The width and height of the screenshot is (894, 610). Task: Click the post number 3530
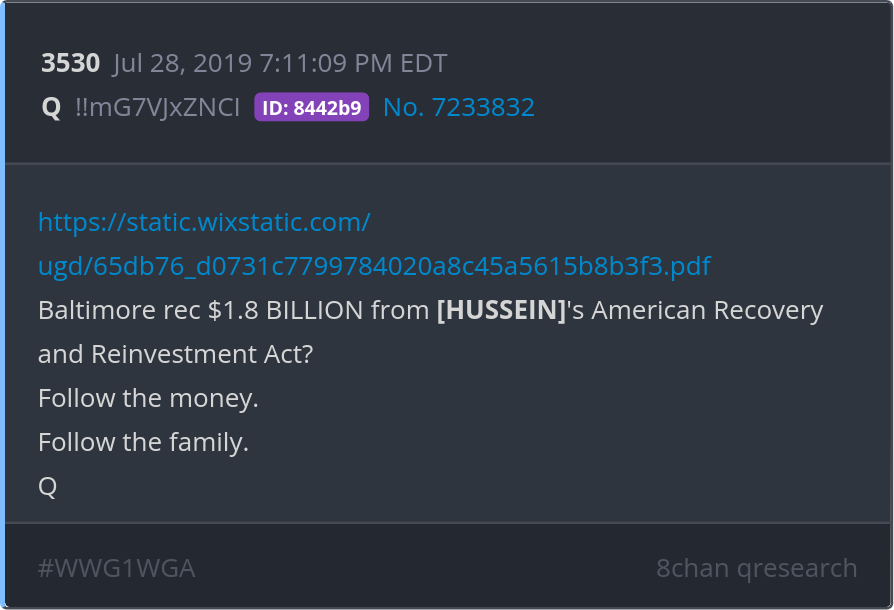(70, 64)
